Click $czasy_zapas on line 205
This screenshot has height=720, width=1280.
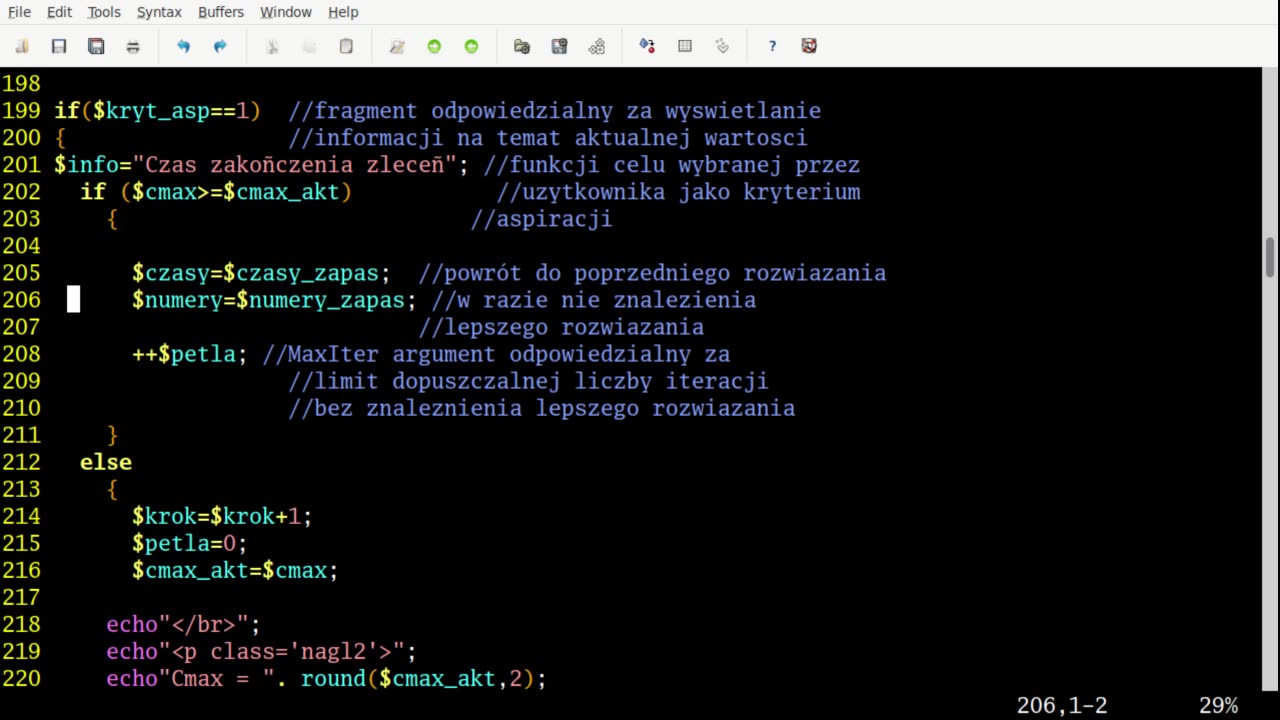[301, 273]
